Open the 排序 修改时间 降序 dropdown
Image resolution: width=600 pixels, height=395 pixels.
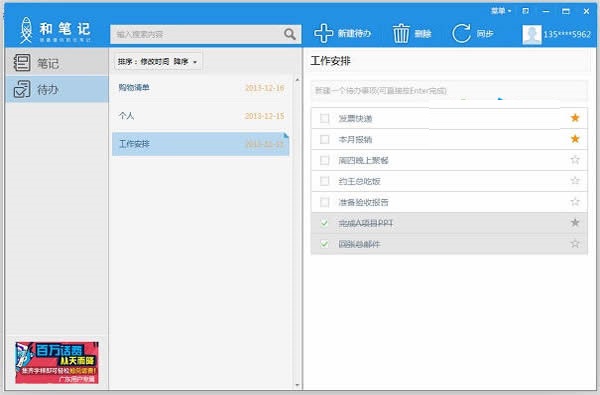click(x=157, y=62)
